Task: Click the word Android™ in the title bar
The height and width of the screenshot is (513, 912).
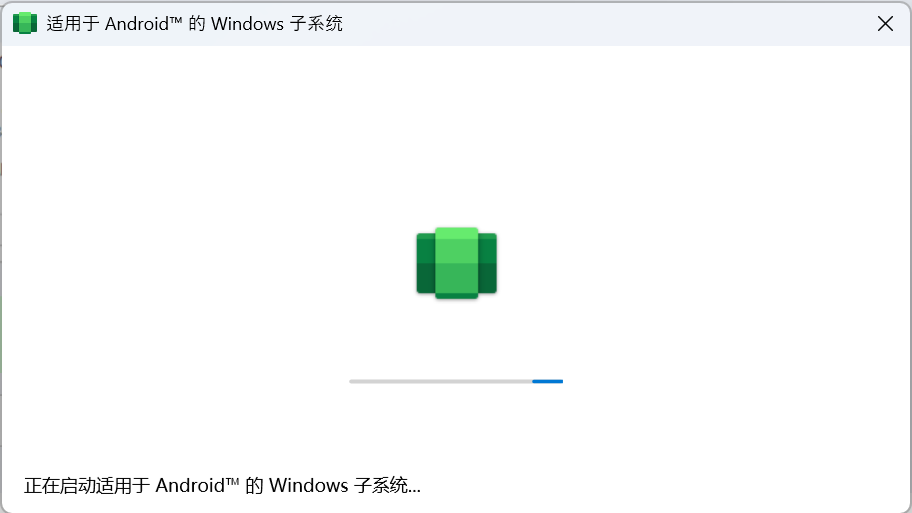Action: pos(144,23)
